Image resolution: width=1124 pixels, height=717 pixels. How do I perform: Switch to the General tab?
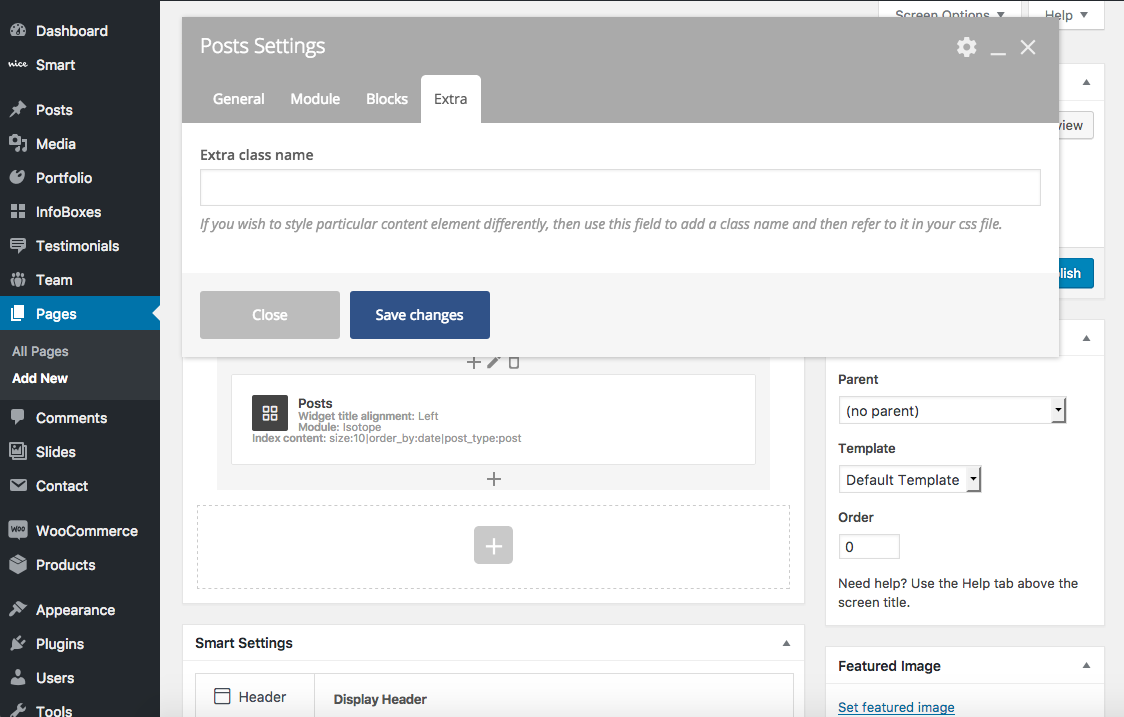(x=239, y=99)
